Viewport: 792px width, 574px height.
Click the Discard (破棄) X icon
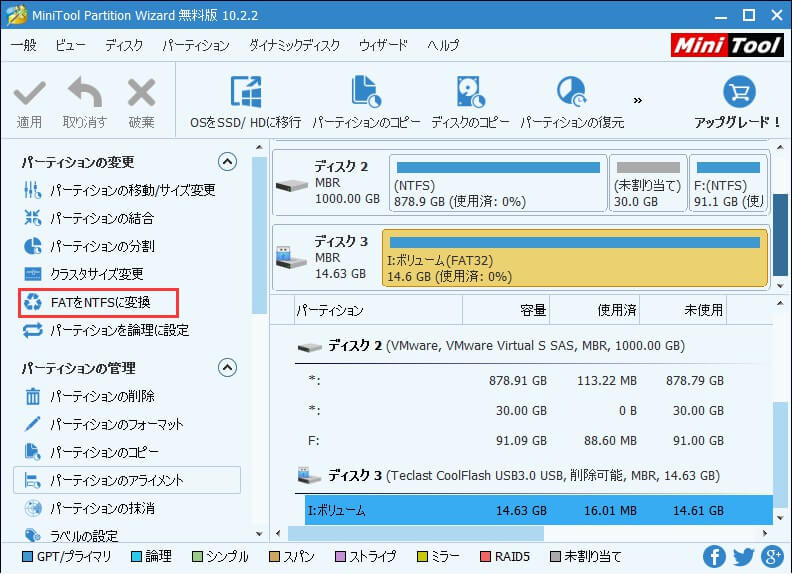pyautogui.click(x=141, y=92)
